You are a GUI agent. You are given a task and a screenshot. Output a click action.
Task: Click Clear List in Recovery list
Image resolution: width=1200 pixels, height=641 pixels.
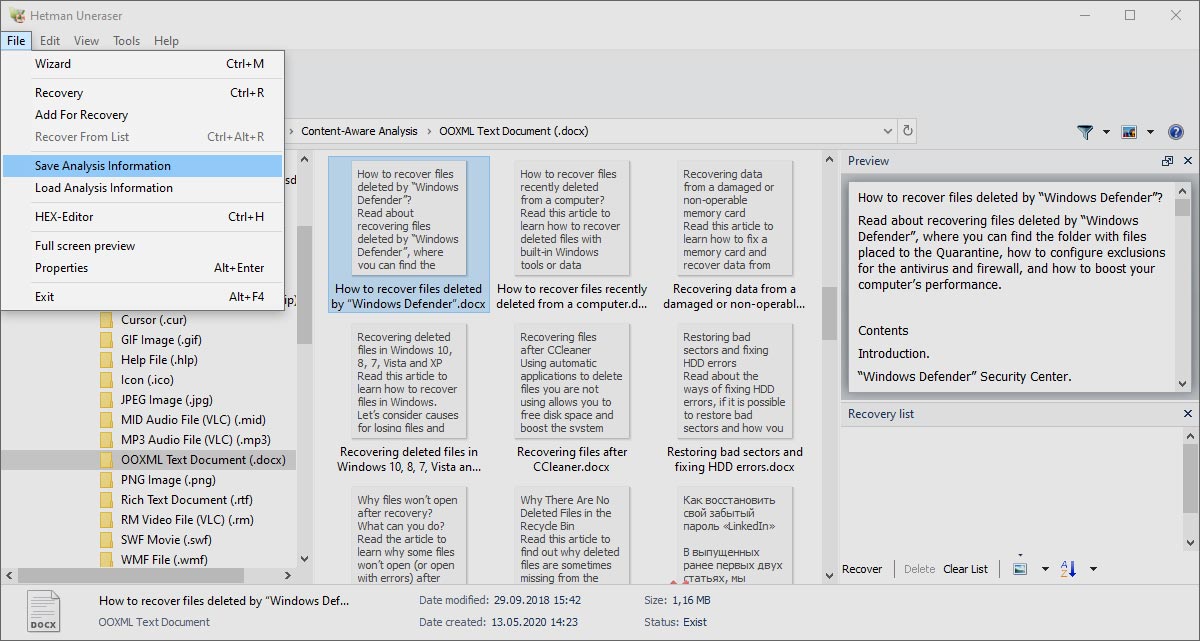pos(965,569)
